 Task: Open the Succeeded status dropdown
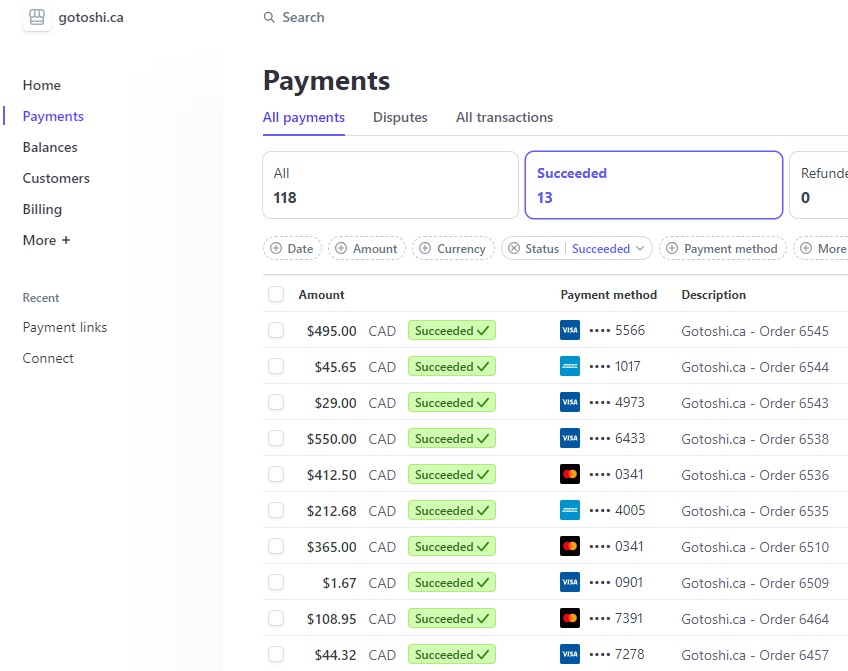(609, 249)
